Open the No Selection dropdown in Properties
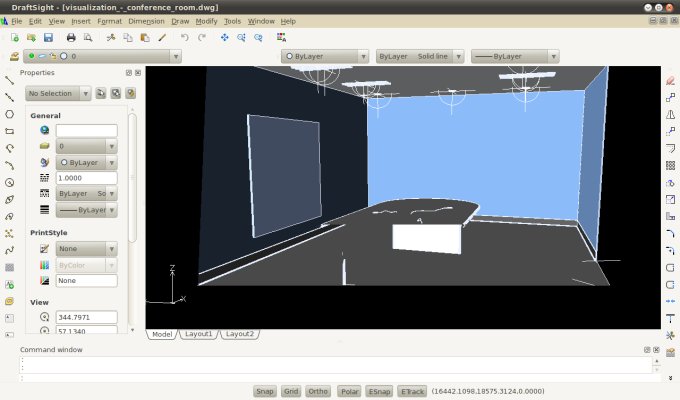 58,93
